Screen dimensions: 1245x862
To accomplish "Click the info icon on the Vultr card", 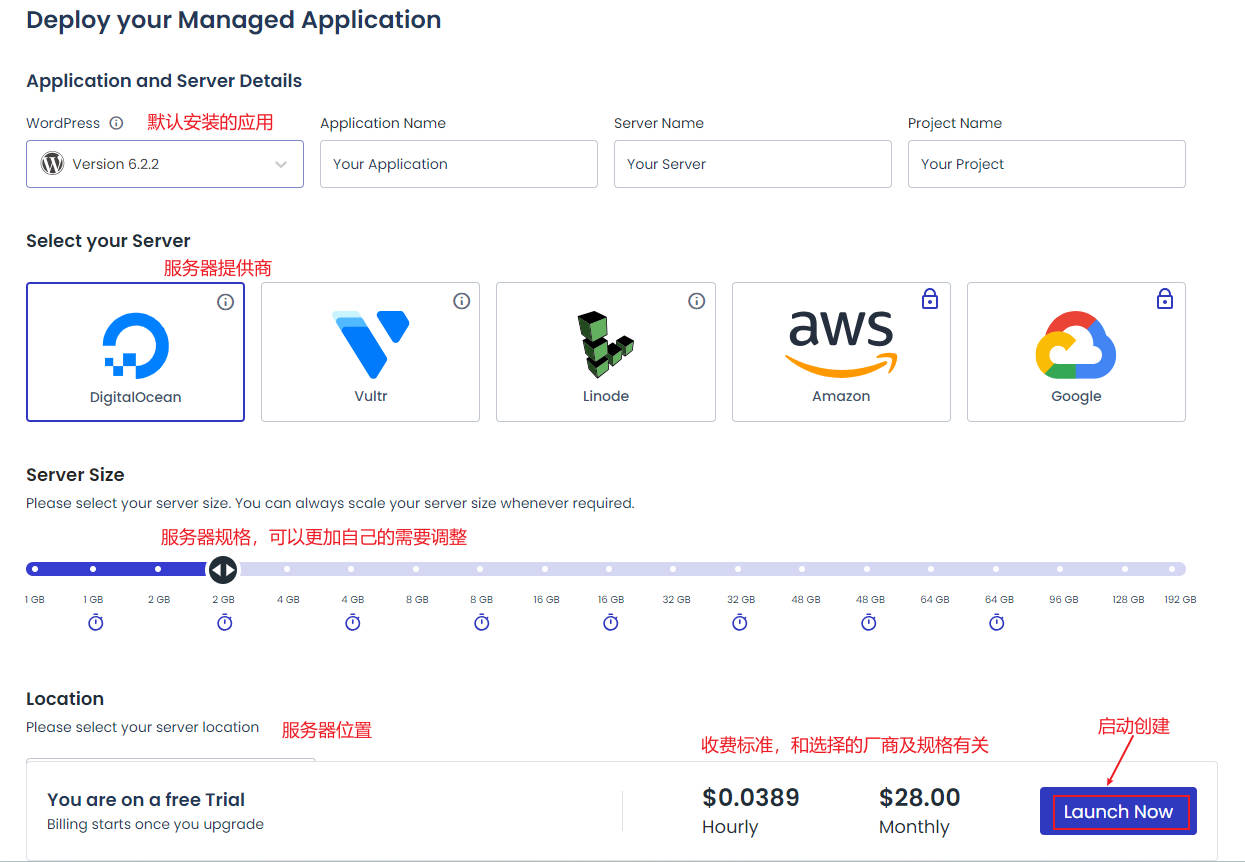I will (461, 301).
